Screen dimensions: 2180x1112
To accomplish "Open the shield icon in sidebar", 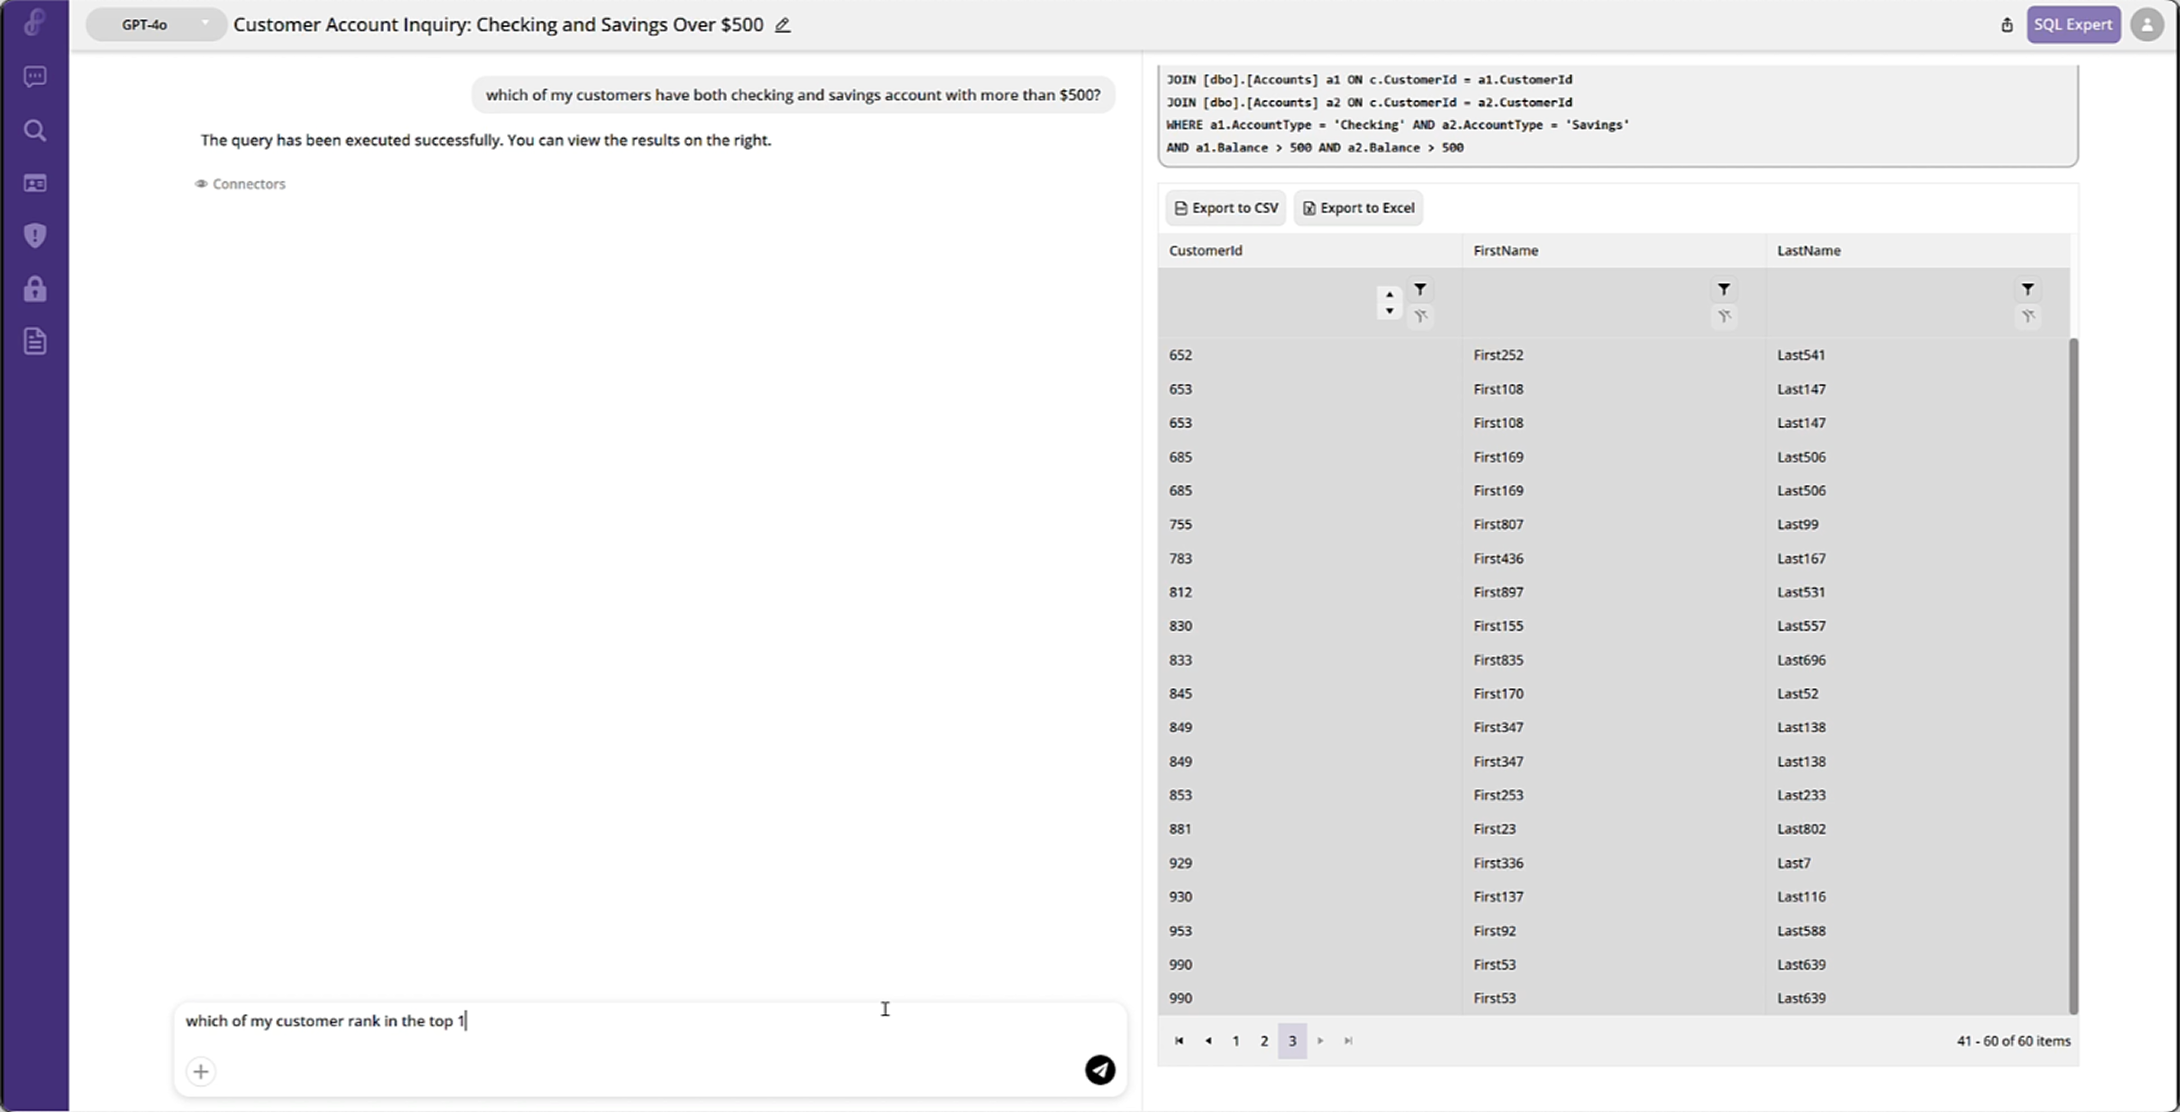I will pos(35,236).
